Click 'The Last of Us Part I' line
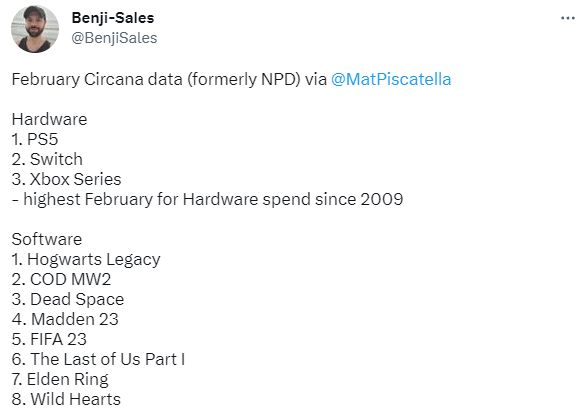Image resolution: width=585 pixels, height=414 pixels. [98, 359]
